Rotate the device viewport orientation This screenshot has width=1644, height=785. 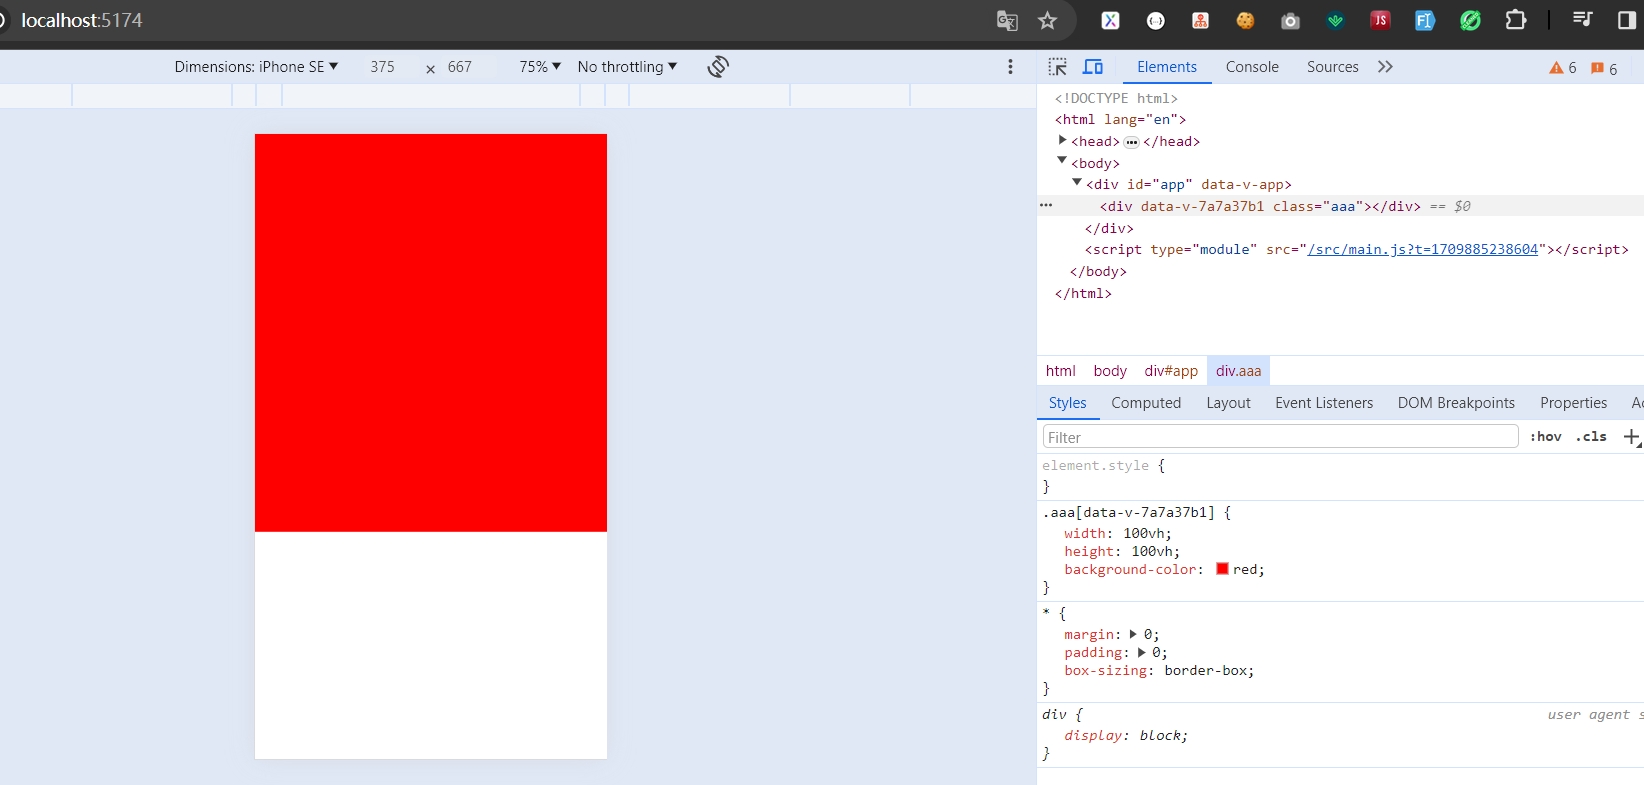click(718, 67)
